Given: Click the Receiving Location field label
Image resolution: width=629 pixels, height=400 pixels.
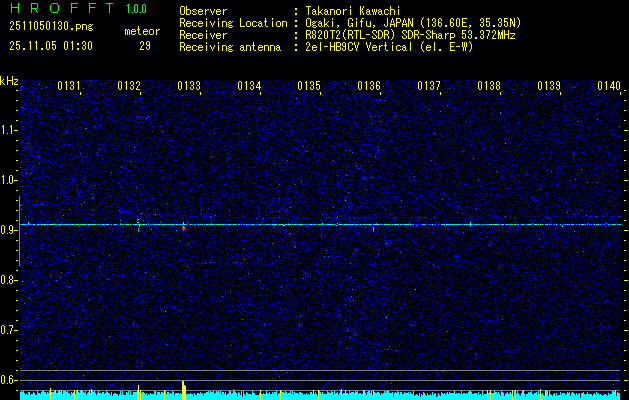Looking at the screenshot, I should coord(233,23).
